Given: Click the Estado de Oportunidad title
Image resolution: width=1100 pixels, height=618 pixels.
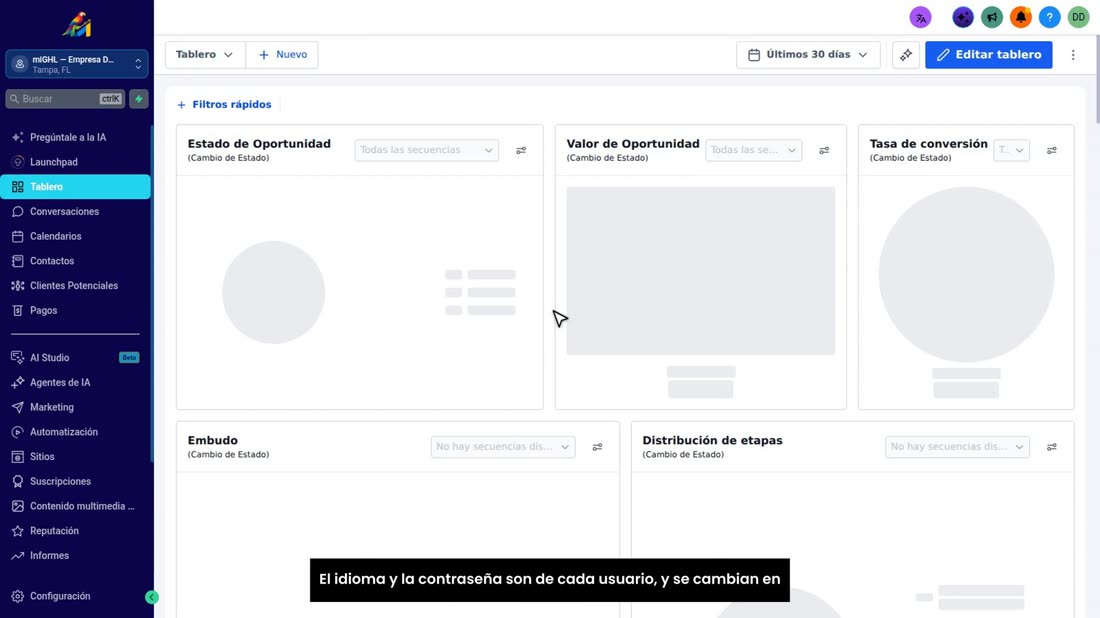Looking at the screenshot, I should coord(259,144).
